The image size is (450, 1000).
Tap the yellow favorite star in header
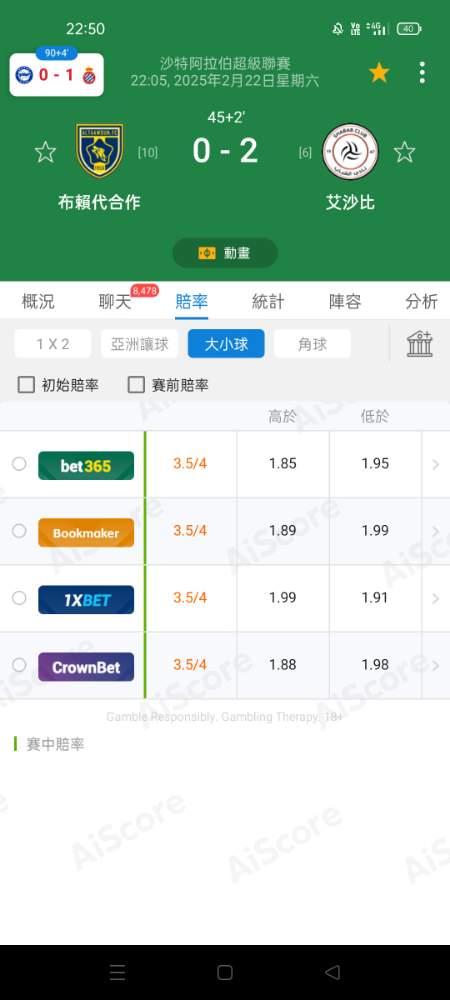[379, 73]
